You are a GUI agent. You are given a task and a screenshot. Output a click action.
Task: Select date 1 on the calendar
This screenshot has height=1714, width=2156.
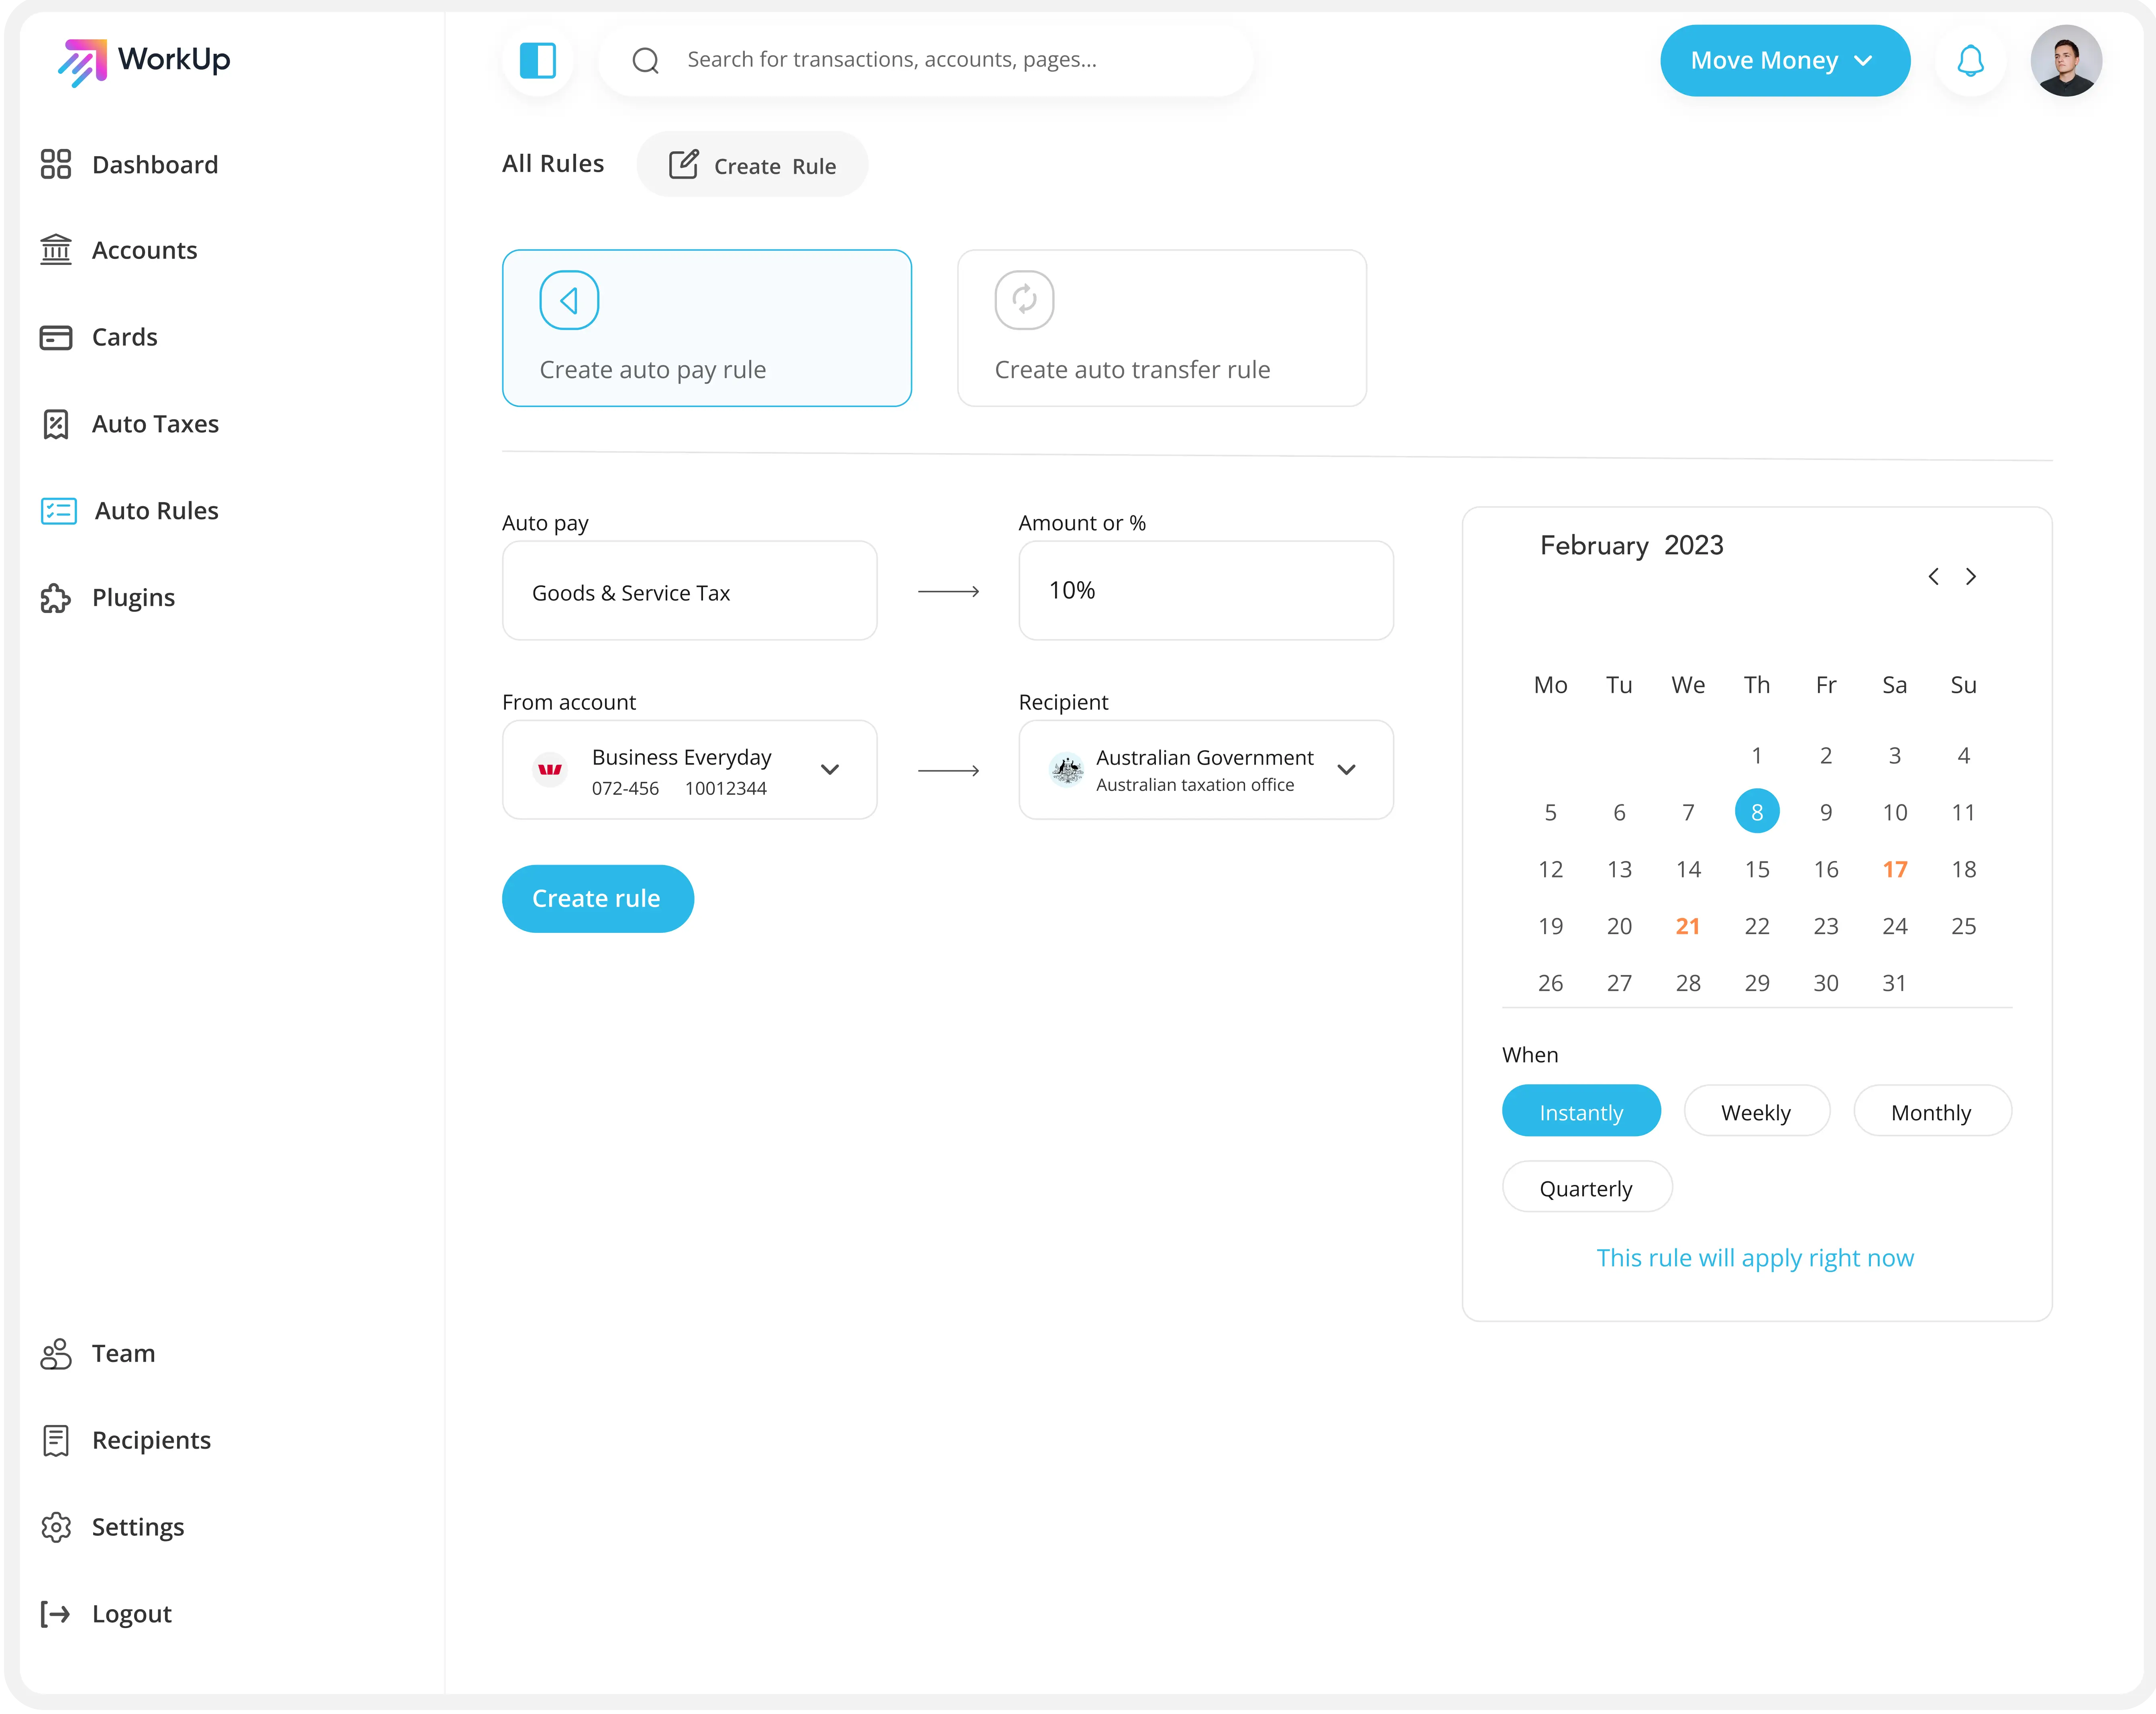pyautogui.click(x=1756, y=755)
